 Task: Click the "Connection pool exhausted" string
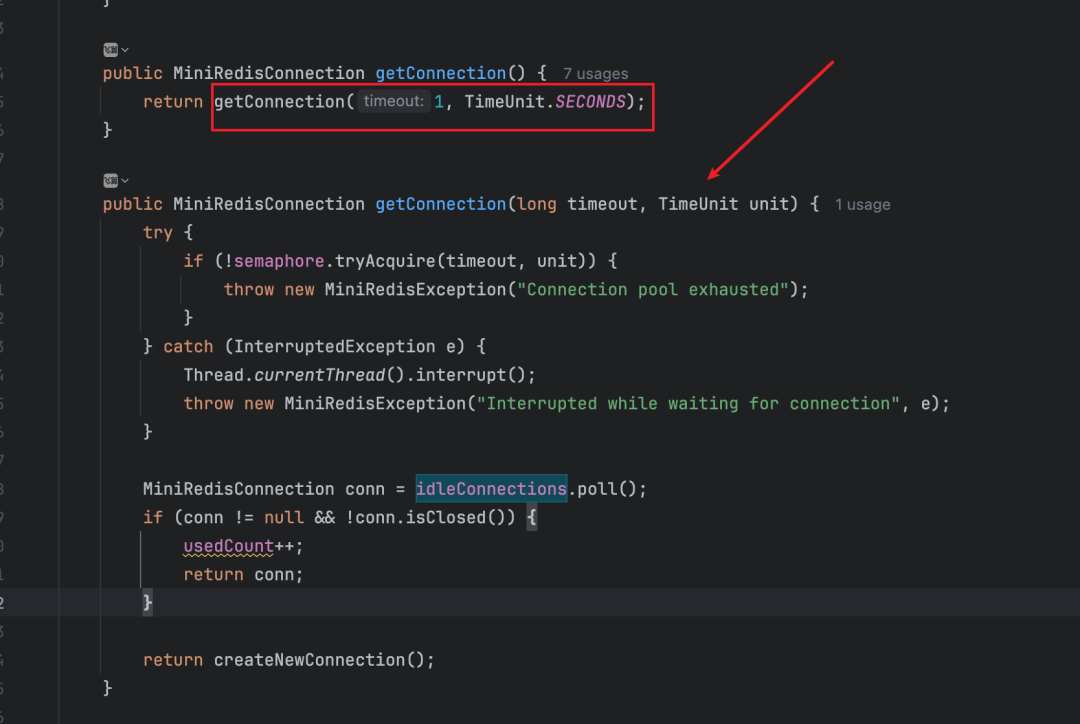click(652, 289)
